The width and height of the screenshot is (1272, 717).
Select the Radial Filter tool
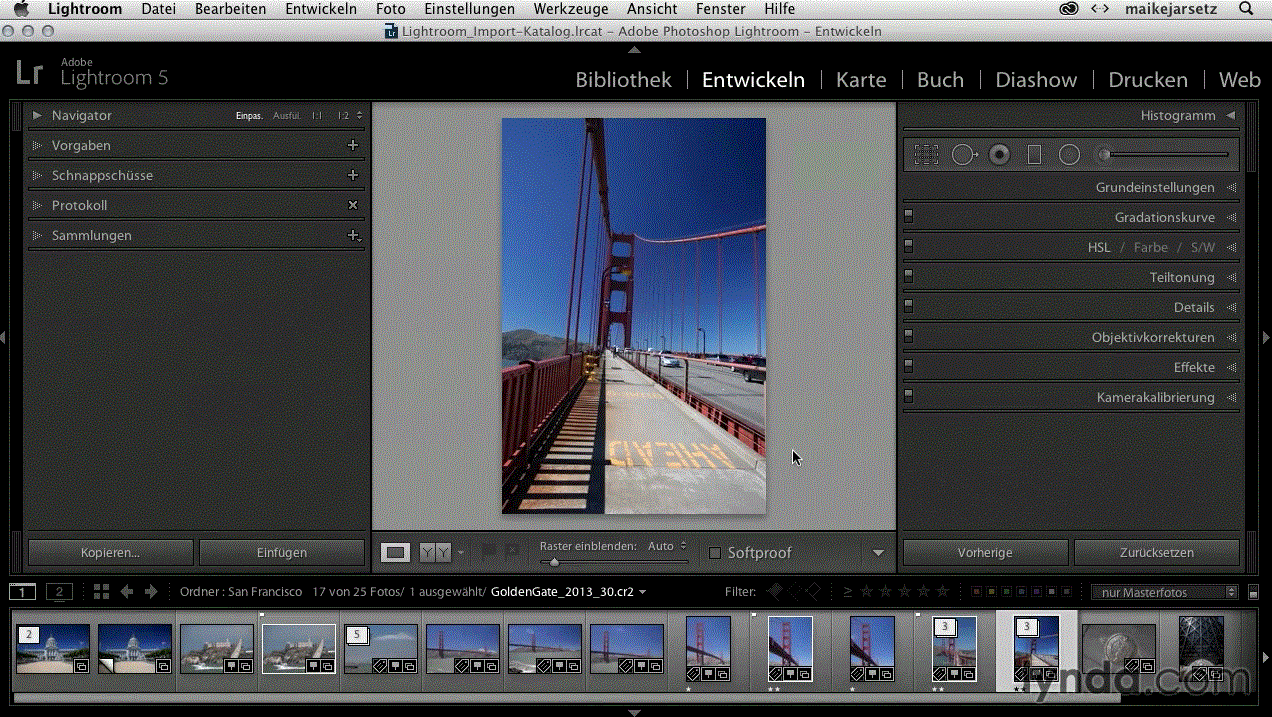tap(1070, 155)
